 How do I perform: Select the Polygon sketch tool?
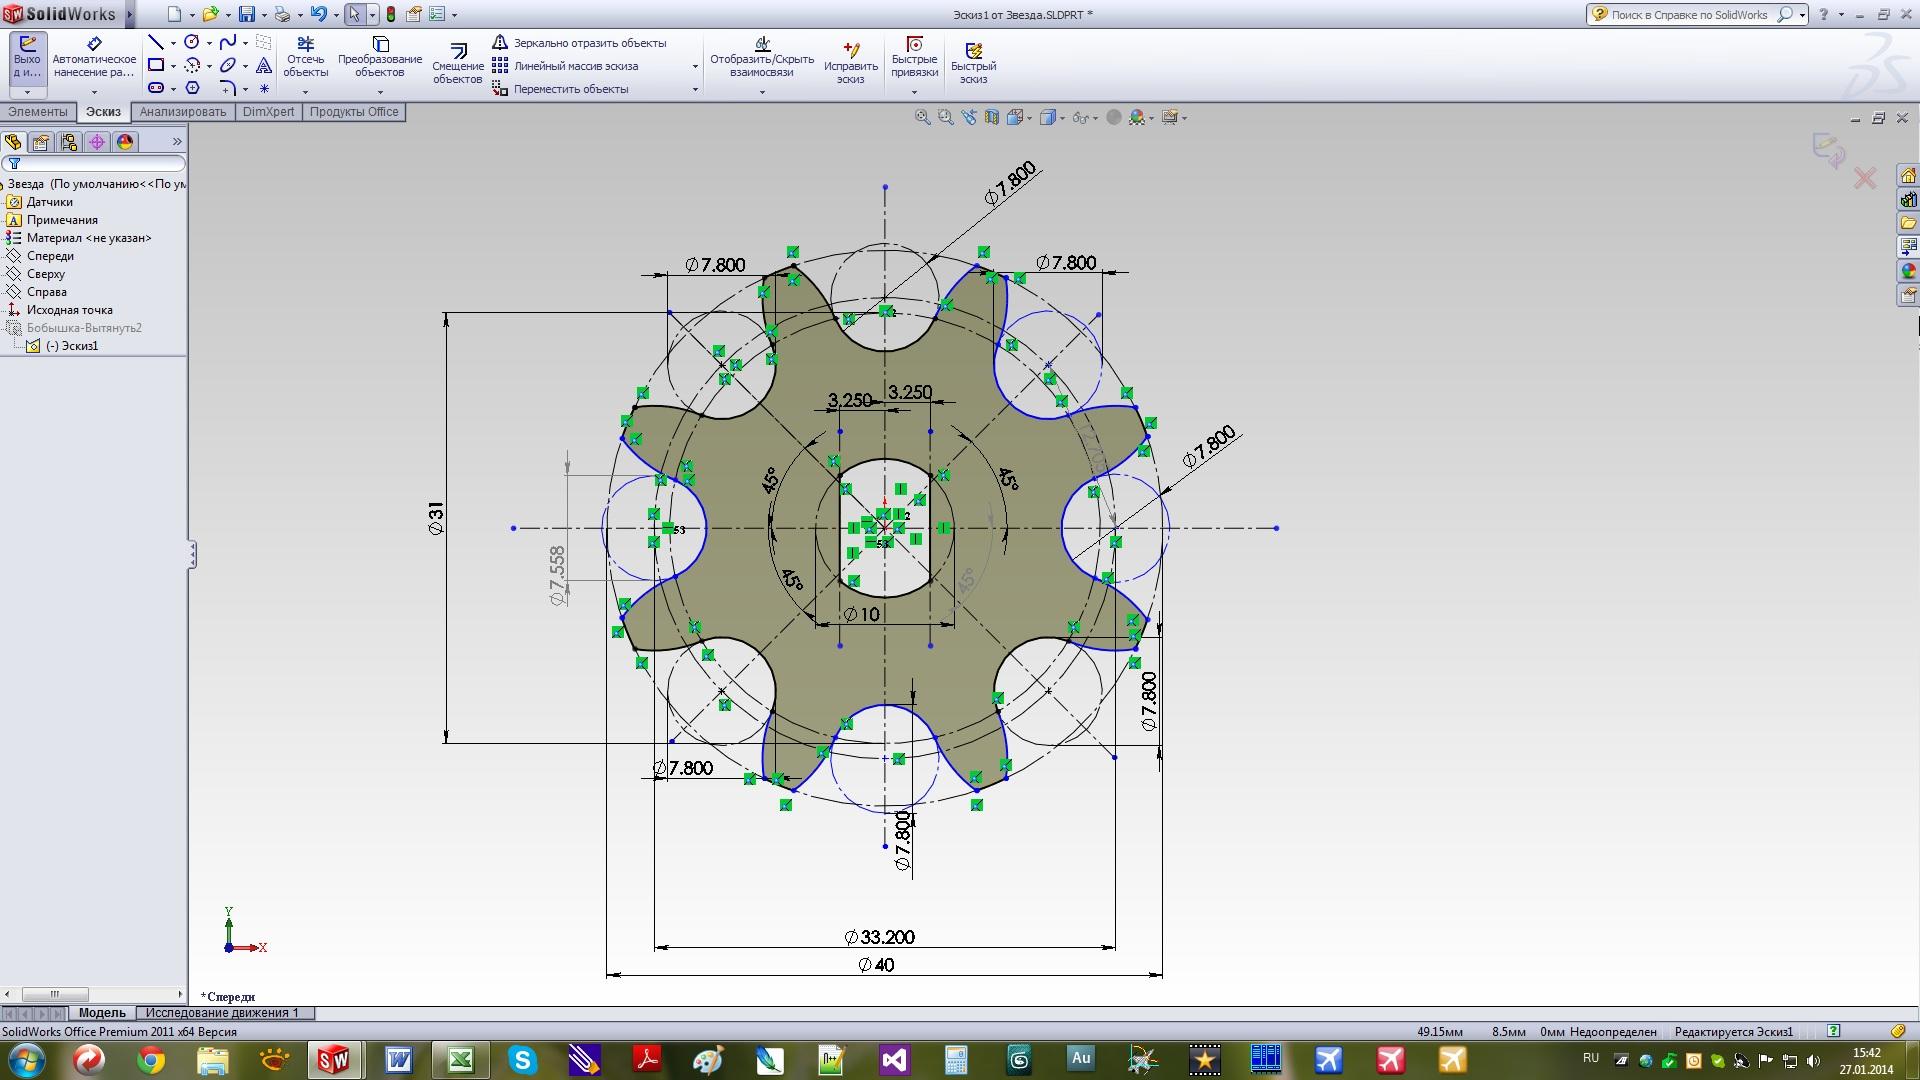[192, 88]
